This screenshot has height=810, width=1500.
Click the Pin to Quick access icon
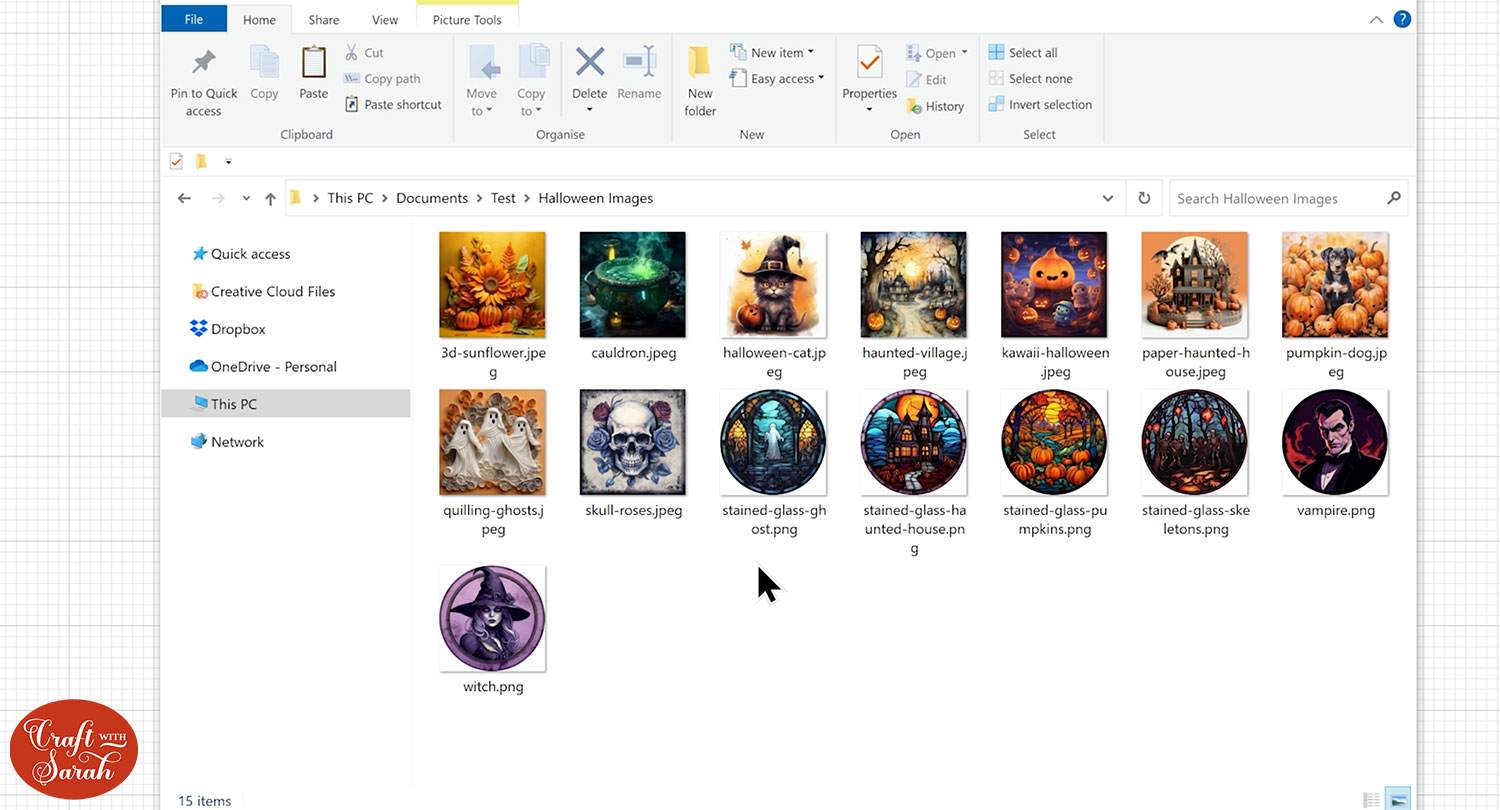click(203, 64)
